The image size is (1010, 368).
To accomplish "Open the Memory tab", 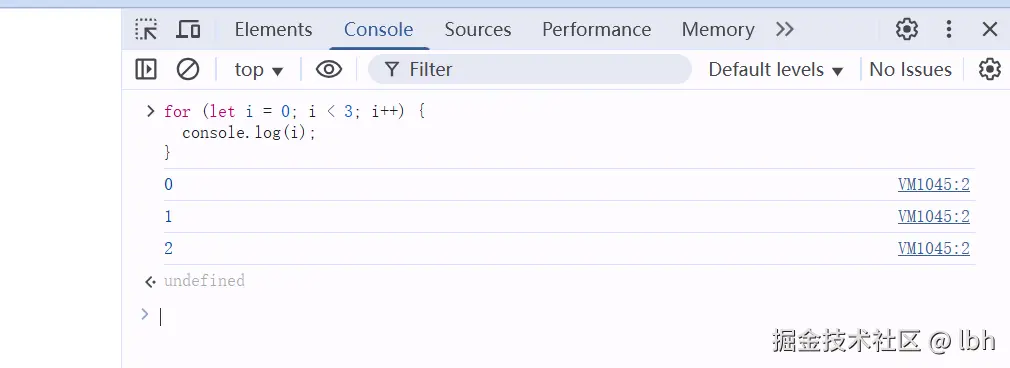I will [x=718, y=29].
